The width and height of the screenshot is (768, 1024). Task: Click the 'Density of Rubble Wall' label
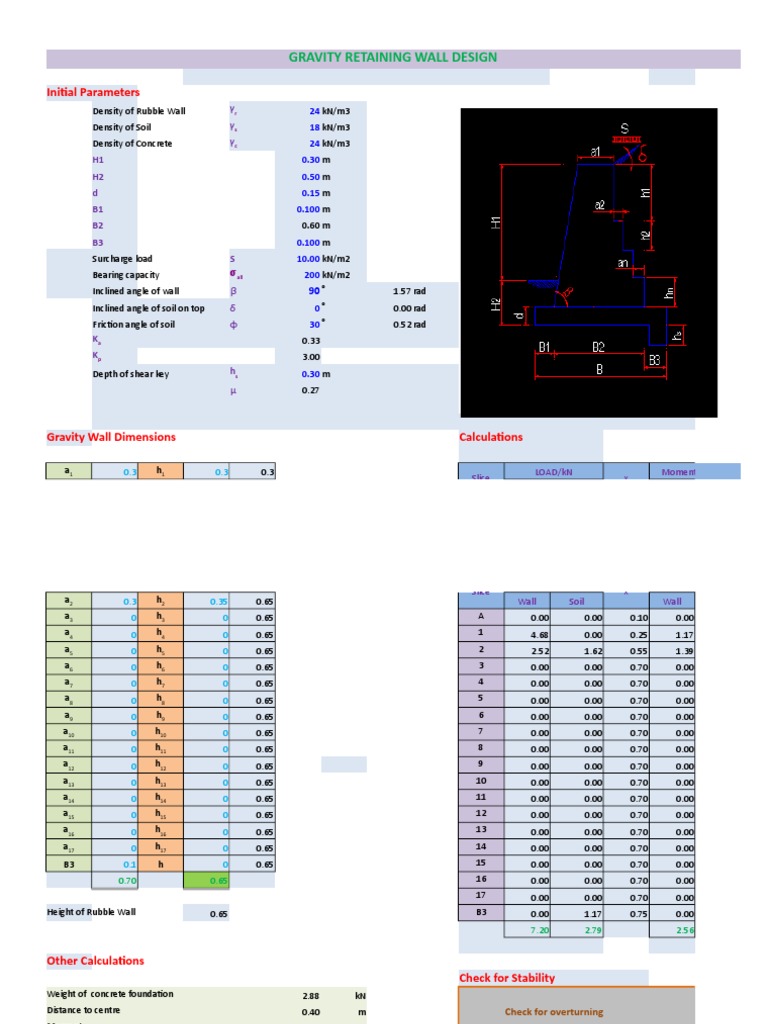(138, 111)
